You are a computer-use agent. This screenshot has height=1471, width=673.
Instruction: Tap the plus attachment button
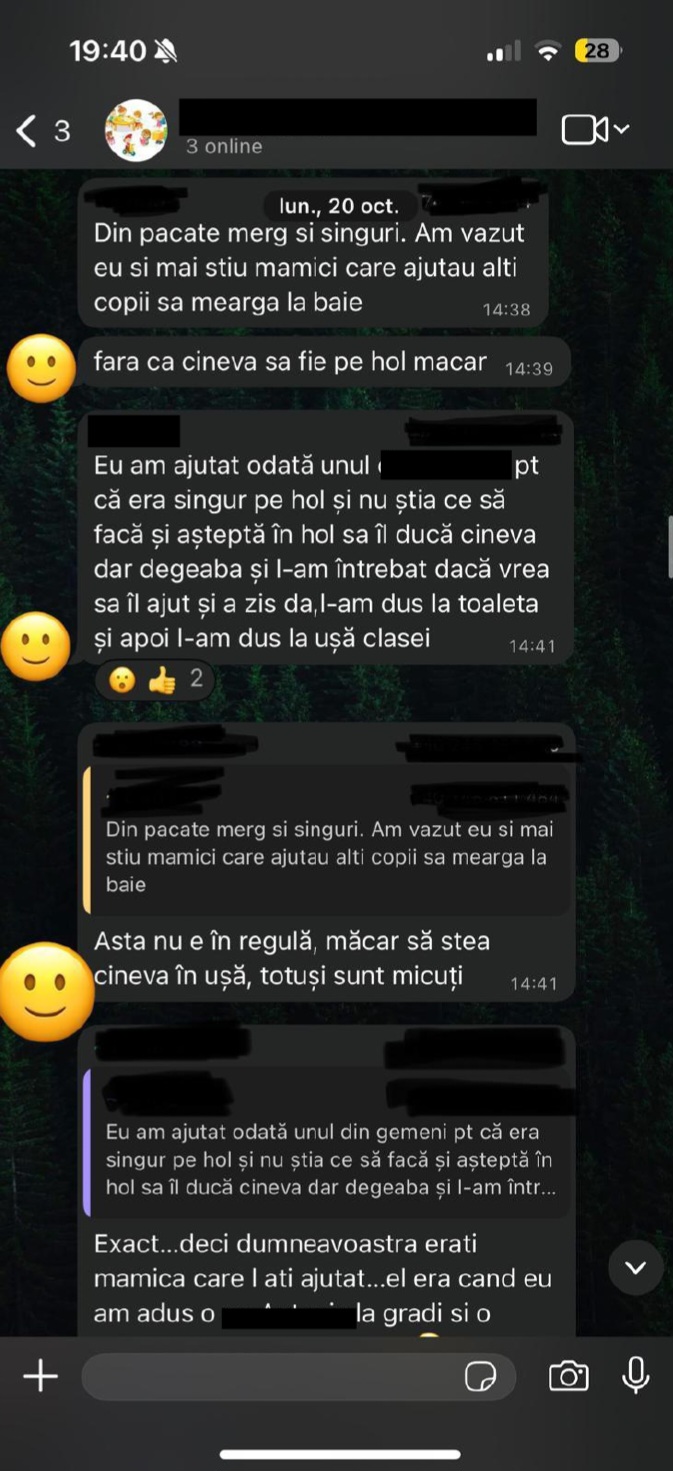click(40, 1377)
